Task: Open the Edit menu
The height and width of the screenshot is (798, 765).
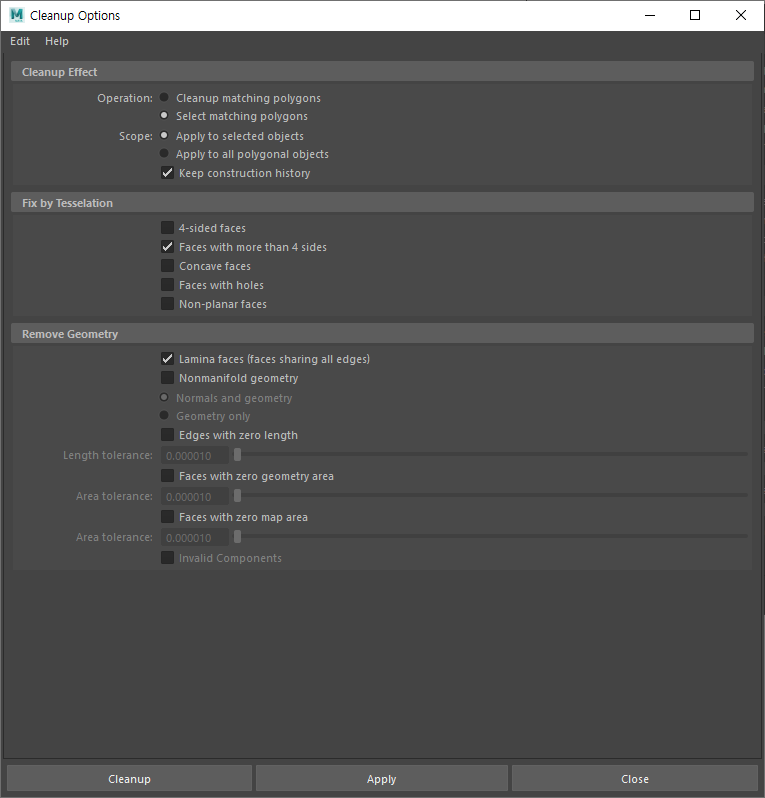Action: point(20,41)
